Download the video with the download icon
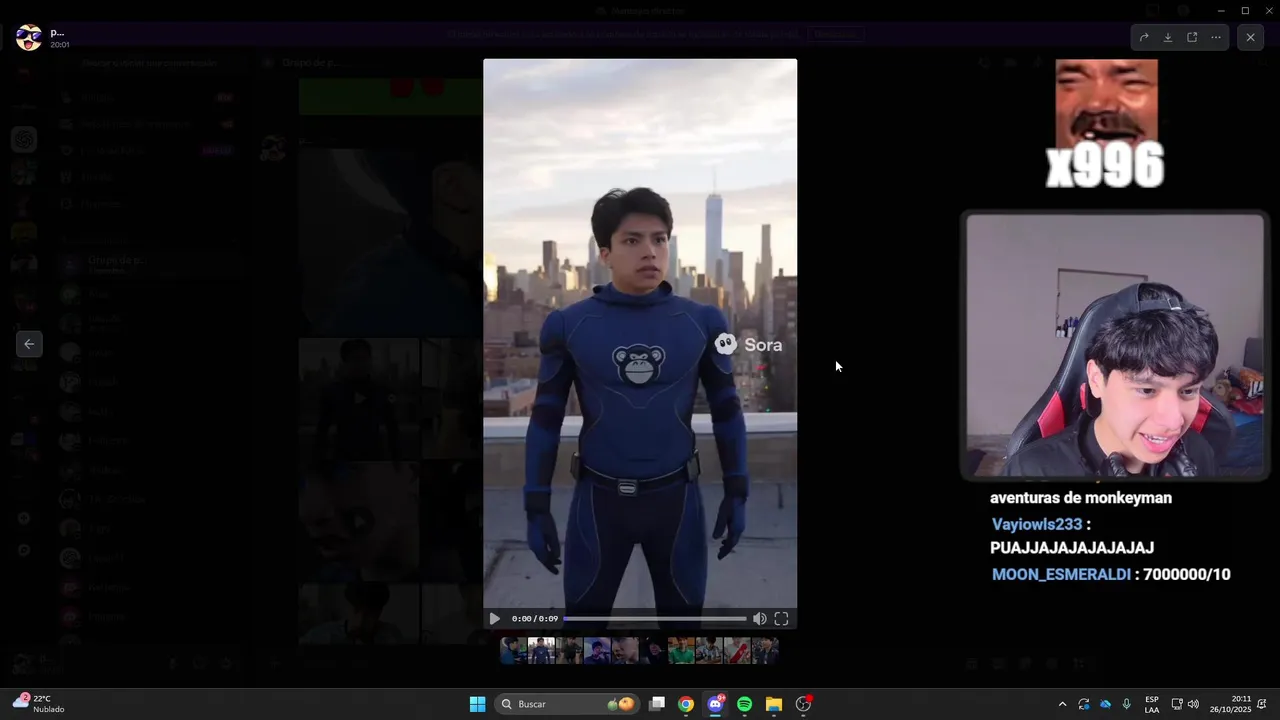Screen dimensions: 1280x720 click(x=1168, y=37)
